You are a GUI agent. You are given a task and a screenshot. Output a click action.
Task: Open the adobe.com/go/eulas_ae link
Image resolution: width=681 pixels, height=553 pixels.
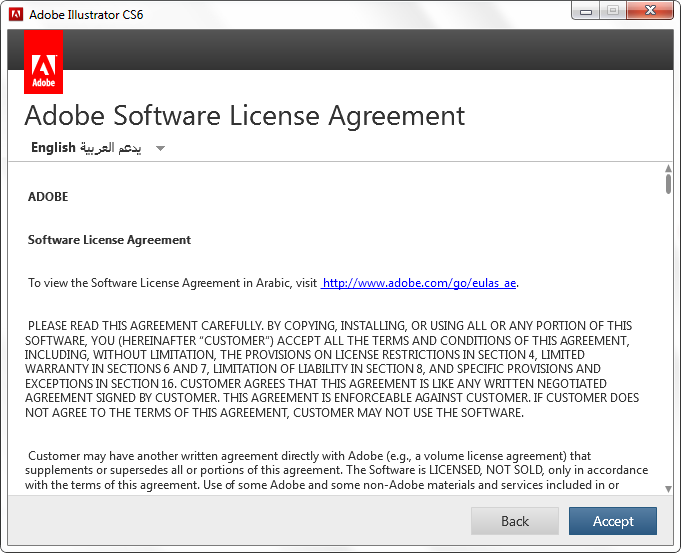coord(420,283)
